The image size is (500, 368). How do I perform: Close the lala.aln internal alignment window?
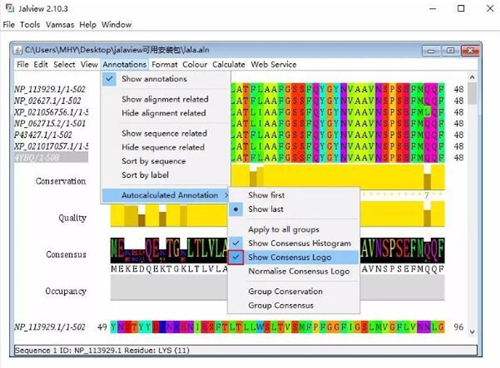point(470,51)
